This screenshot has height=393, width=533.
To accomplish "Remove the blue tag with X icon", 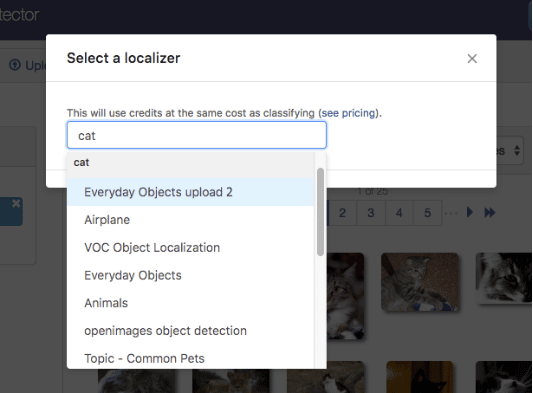I will click(x=16, y=203).
